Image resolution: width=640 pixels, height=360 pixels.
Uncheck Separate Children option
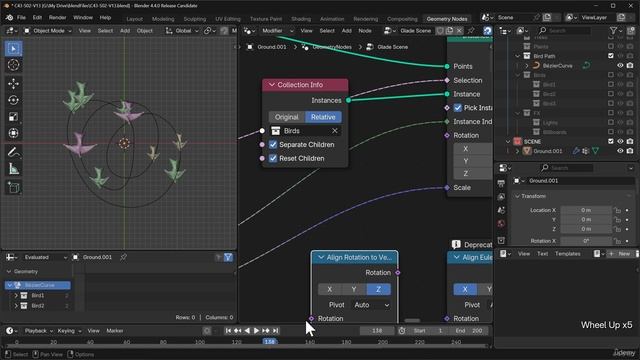(273, 144)
